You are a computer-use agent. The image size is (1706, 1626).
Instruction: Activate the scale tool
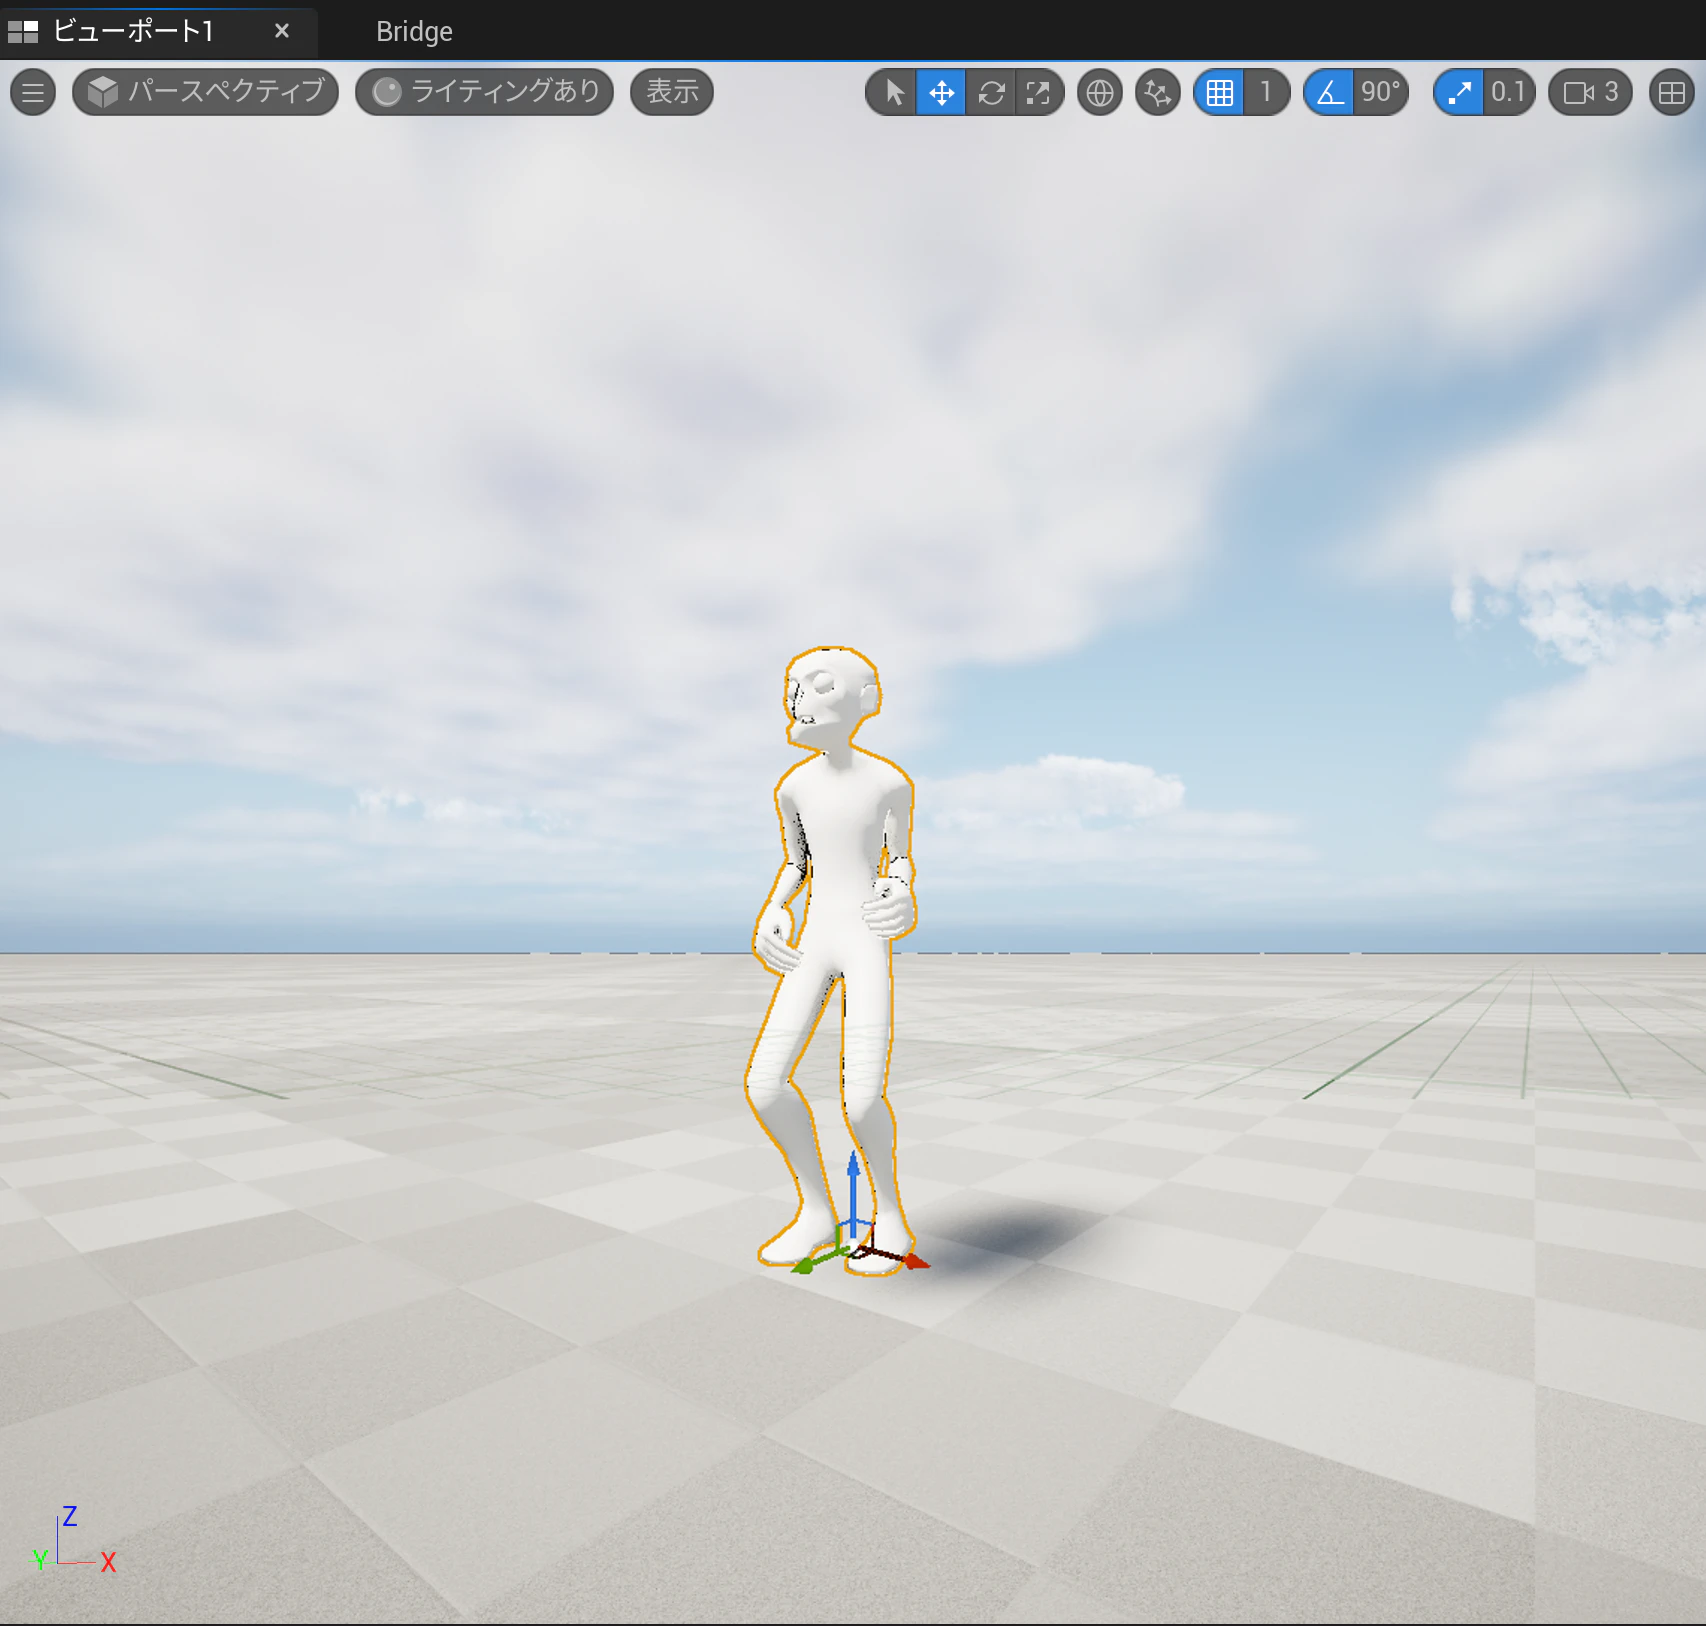click(1039, 93)
